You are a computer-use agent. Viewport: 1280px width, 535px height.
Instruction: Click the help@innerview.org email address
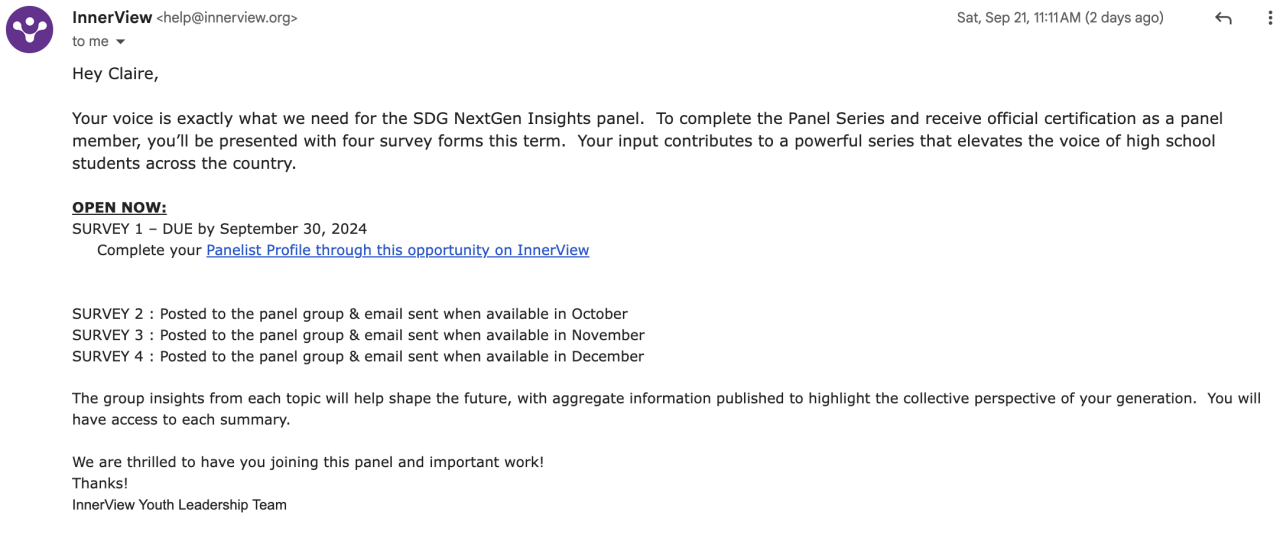[x=227, y=18]
